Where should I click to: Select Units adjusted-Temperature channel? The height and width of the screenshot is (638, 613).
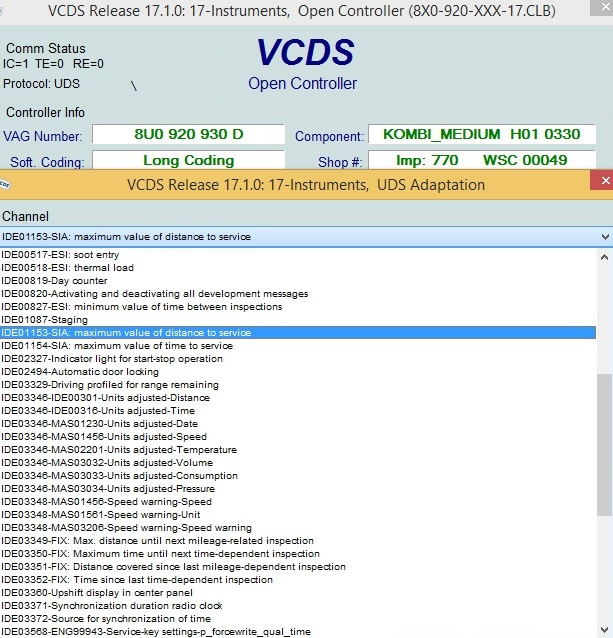coord(298,450)
